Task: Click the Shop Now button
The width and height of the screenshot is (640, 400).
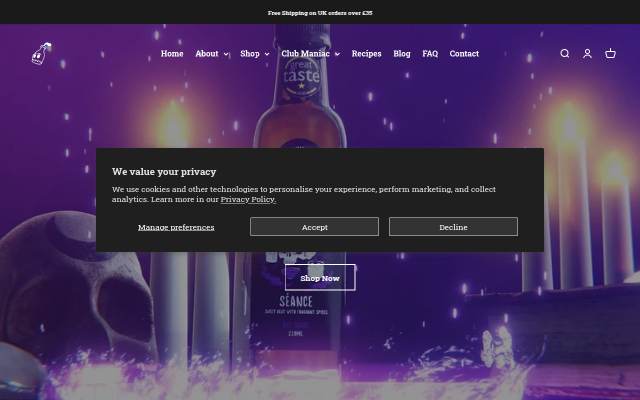Action: 320,278
